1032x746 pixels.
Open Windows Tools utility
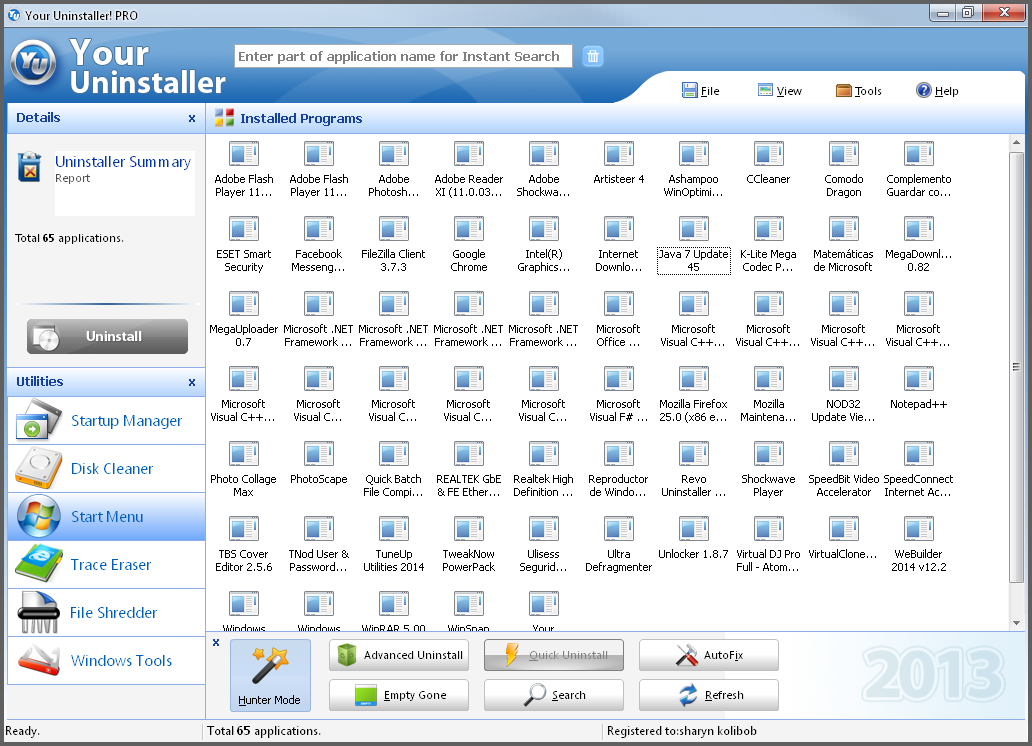pos(106,660)
